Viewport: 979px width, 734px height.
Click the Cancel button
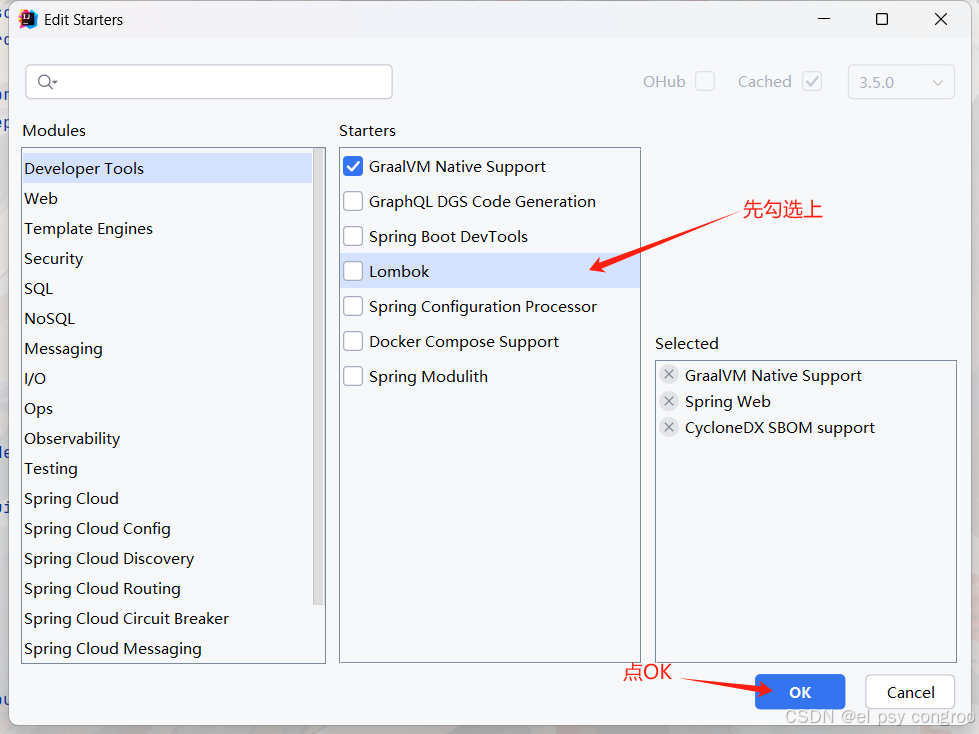click(910, 692)
